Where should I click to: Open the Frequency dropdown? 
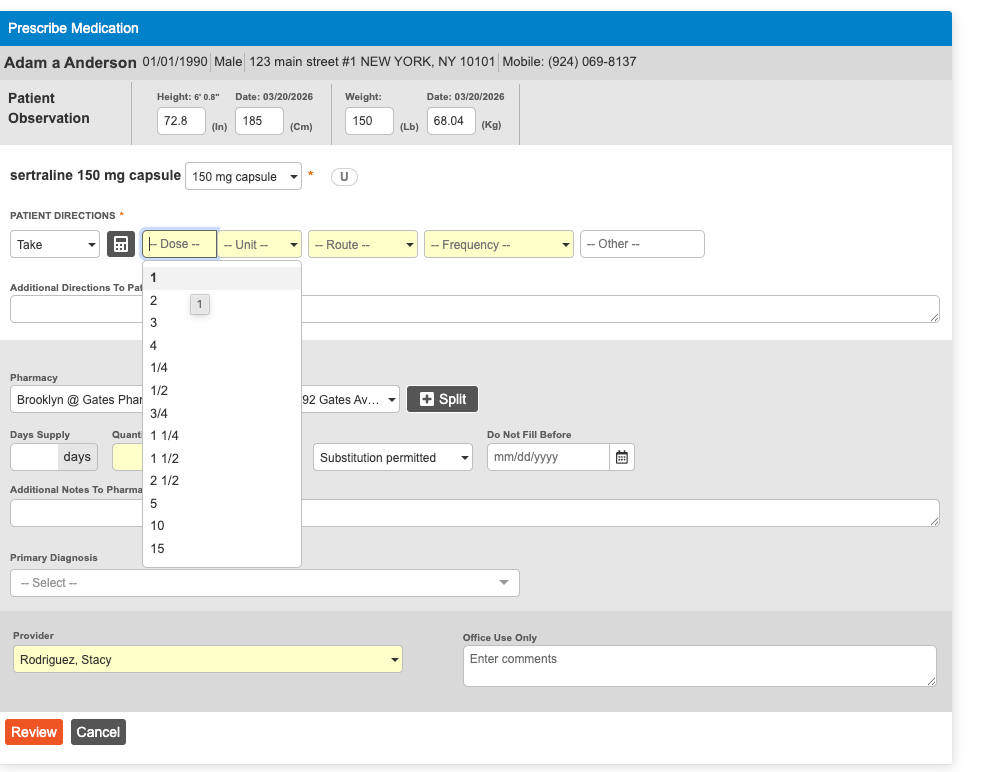click(498, 244)
